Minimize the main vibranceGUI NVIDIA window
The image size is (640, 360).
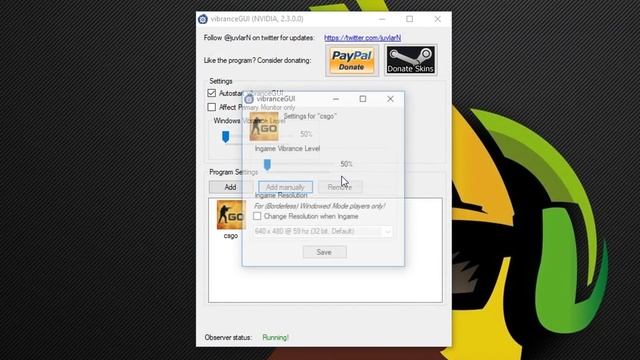coord(382,19)
